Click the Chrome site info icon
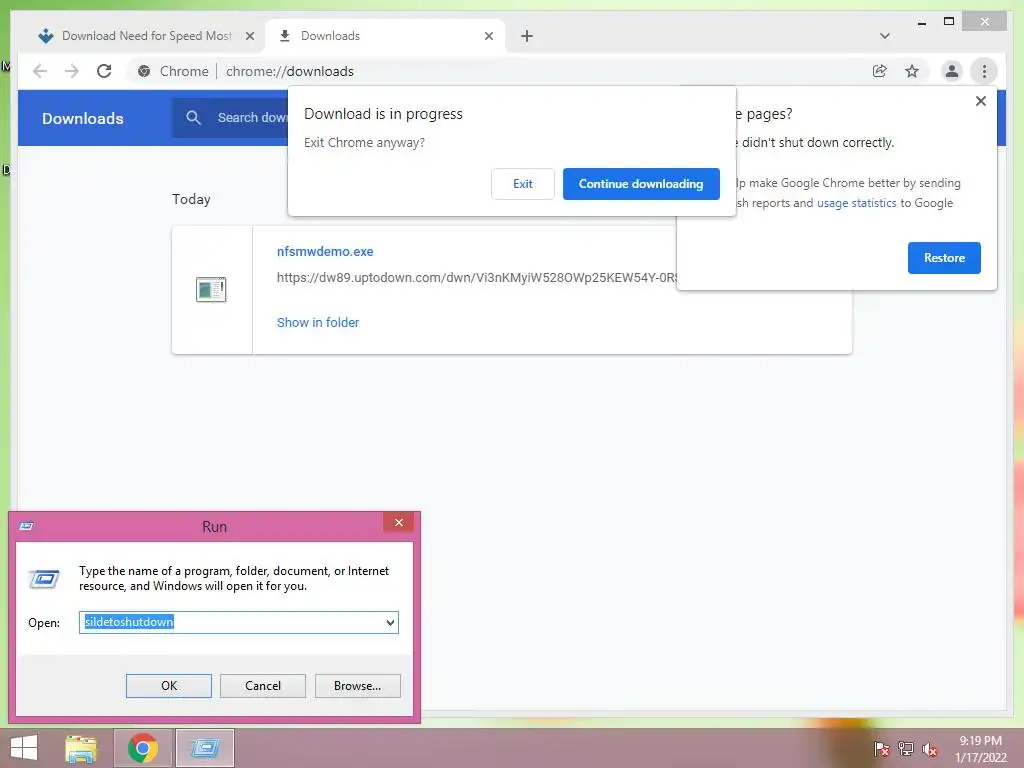This screenshot has width=1024, height=768. 144,71
